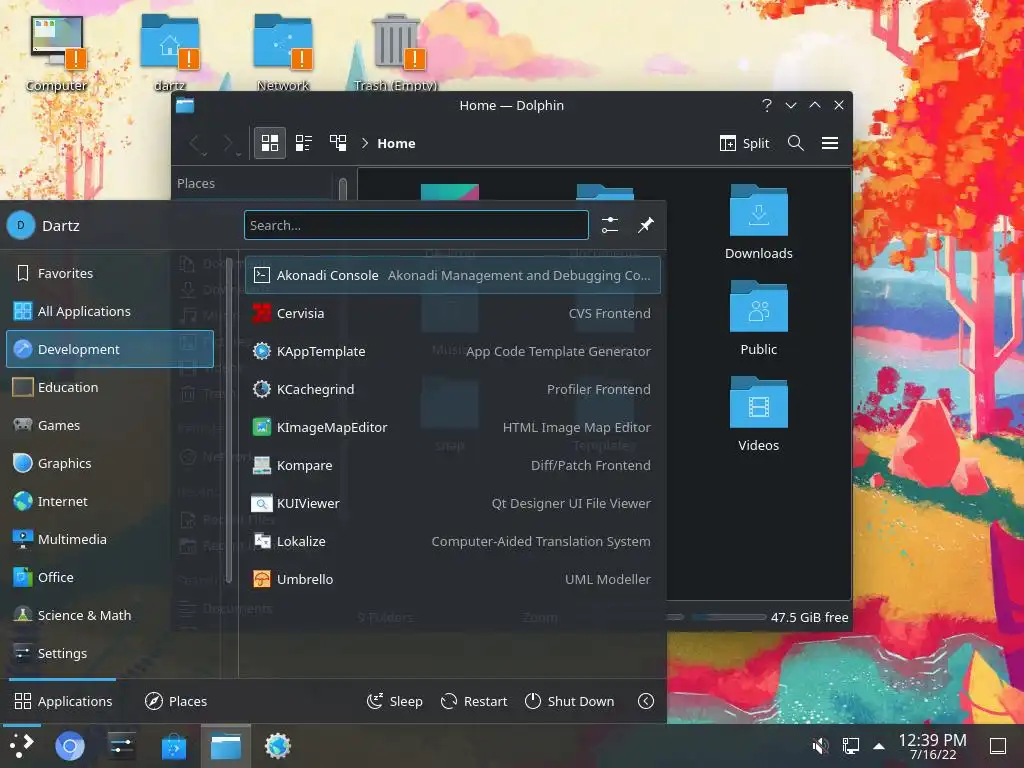Open Science & Math category
The height and width of the screenshot is (768, 1024).
click(110, 615)
